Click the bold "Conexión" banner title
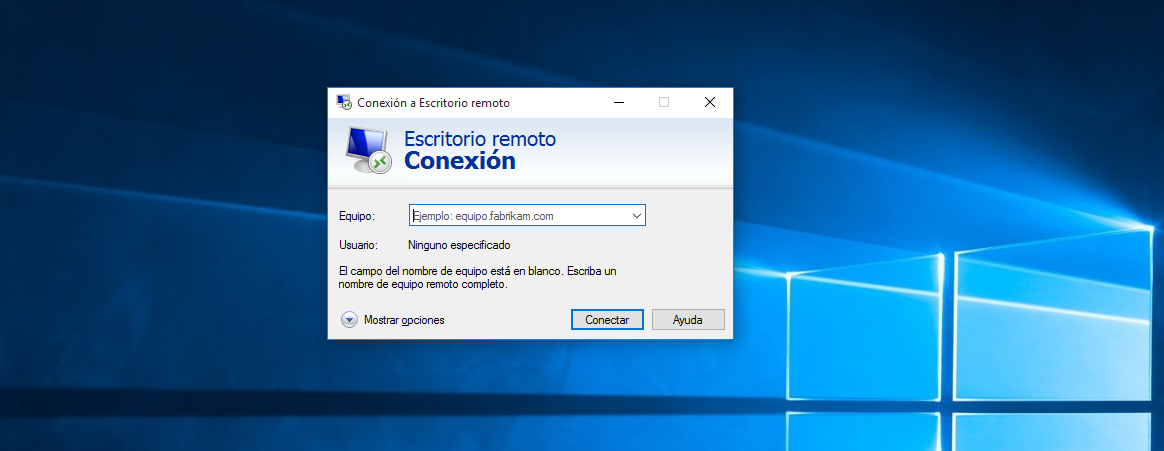 coord(459,161)
